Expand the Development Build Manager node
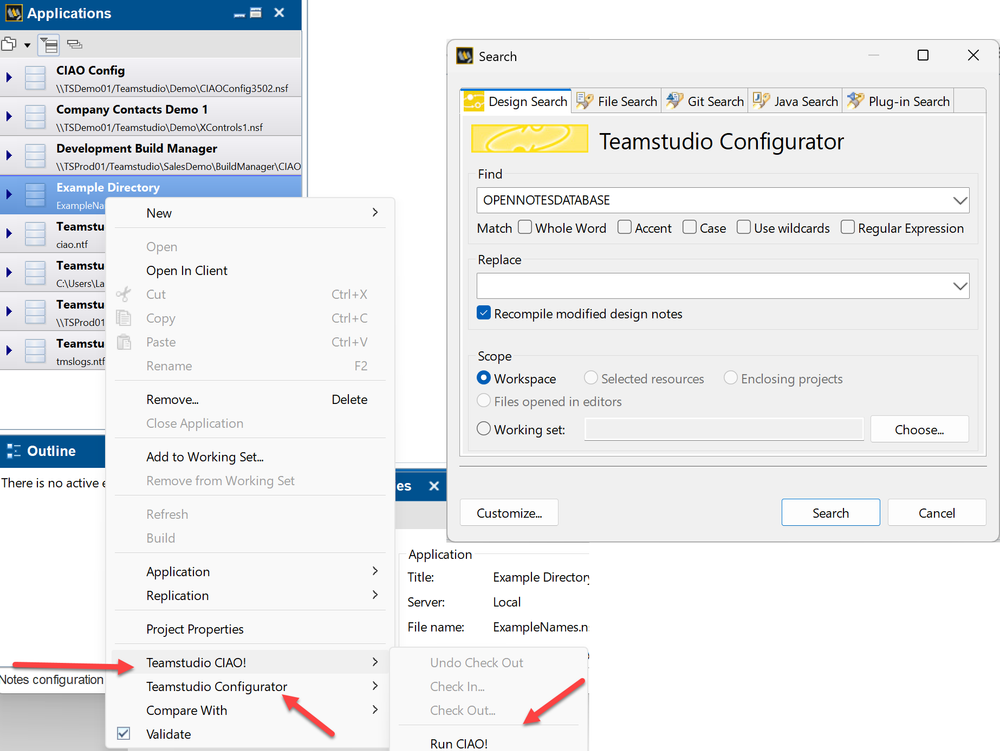 coord(9,155)
